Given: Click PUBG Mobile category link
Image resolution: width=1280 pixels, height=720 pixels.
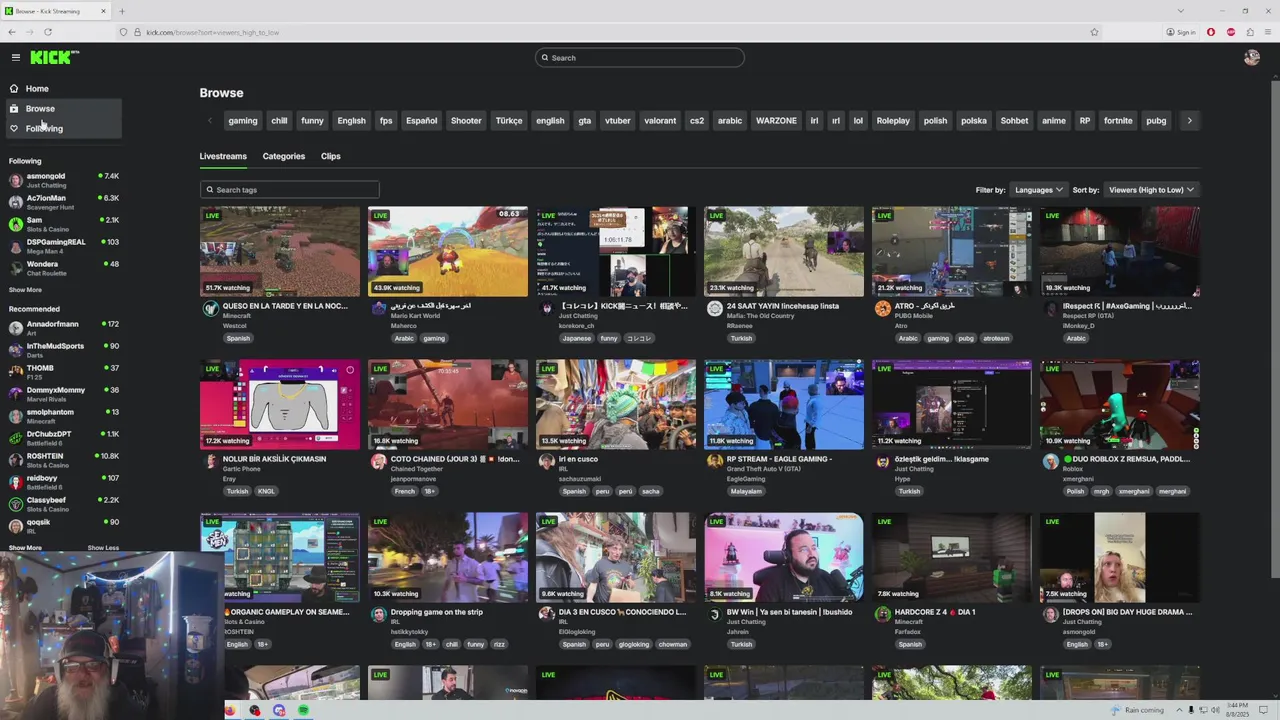Looking at the screenshot, I should 915,316.
